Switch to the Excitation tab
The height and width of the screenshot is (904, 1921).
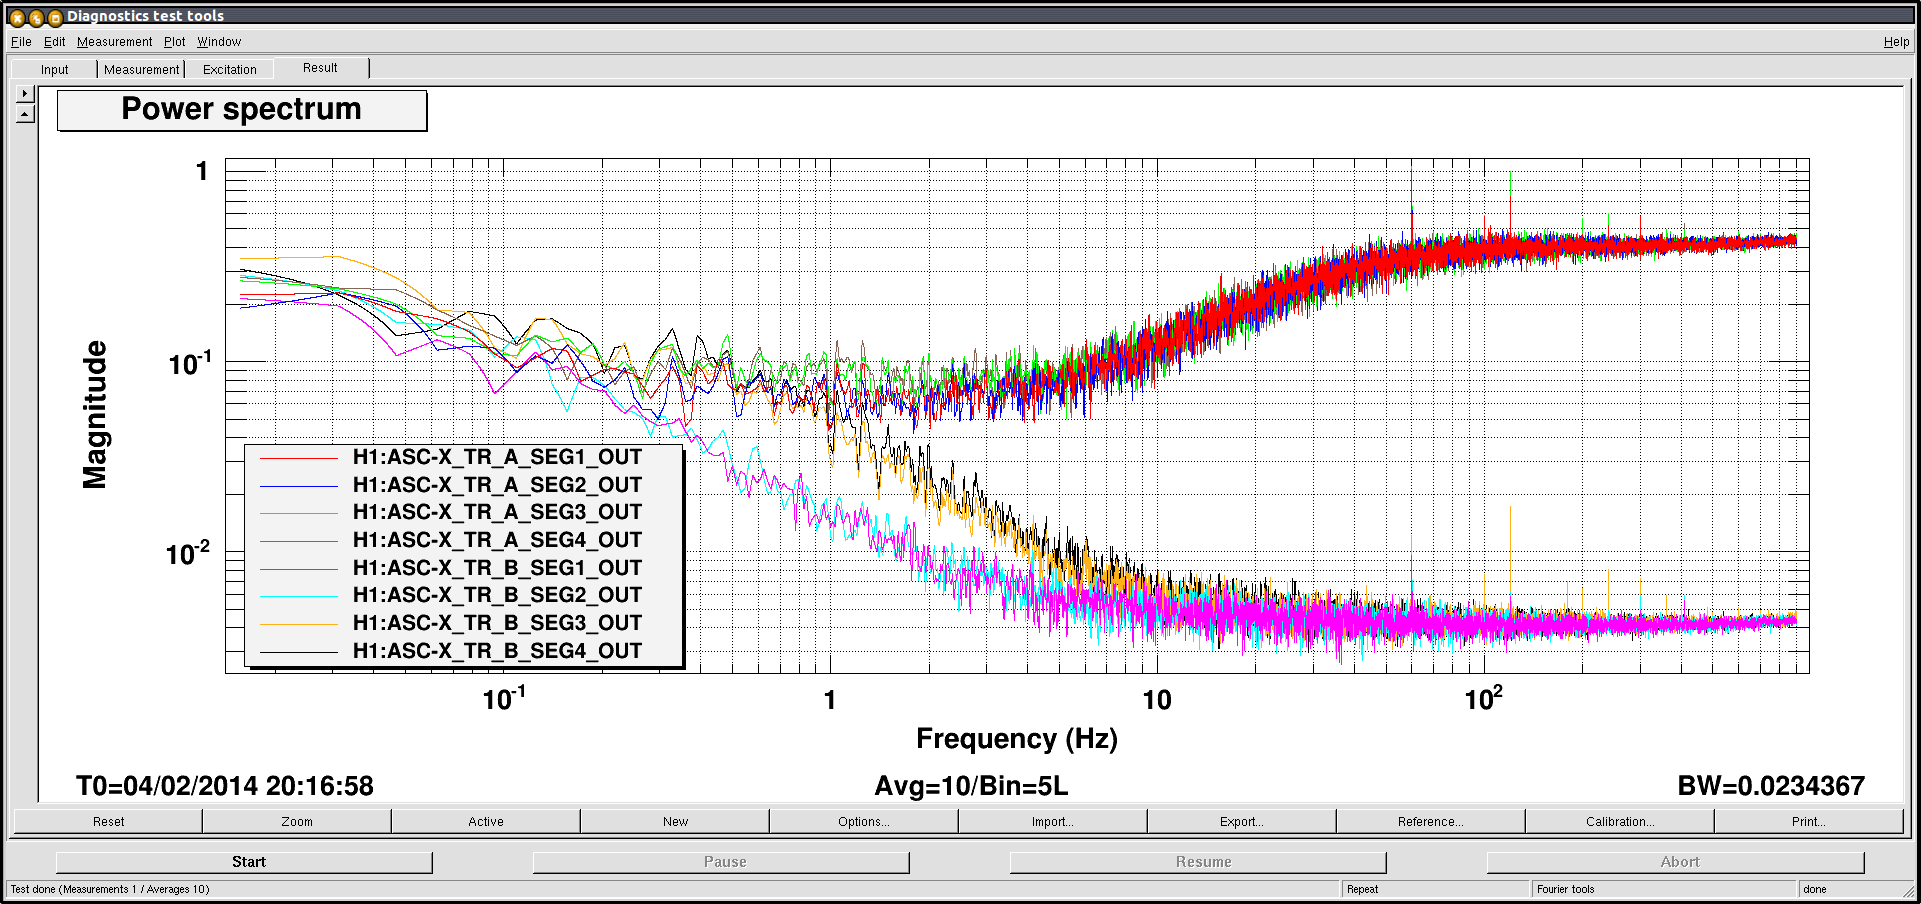(229, 69)
